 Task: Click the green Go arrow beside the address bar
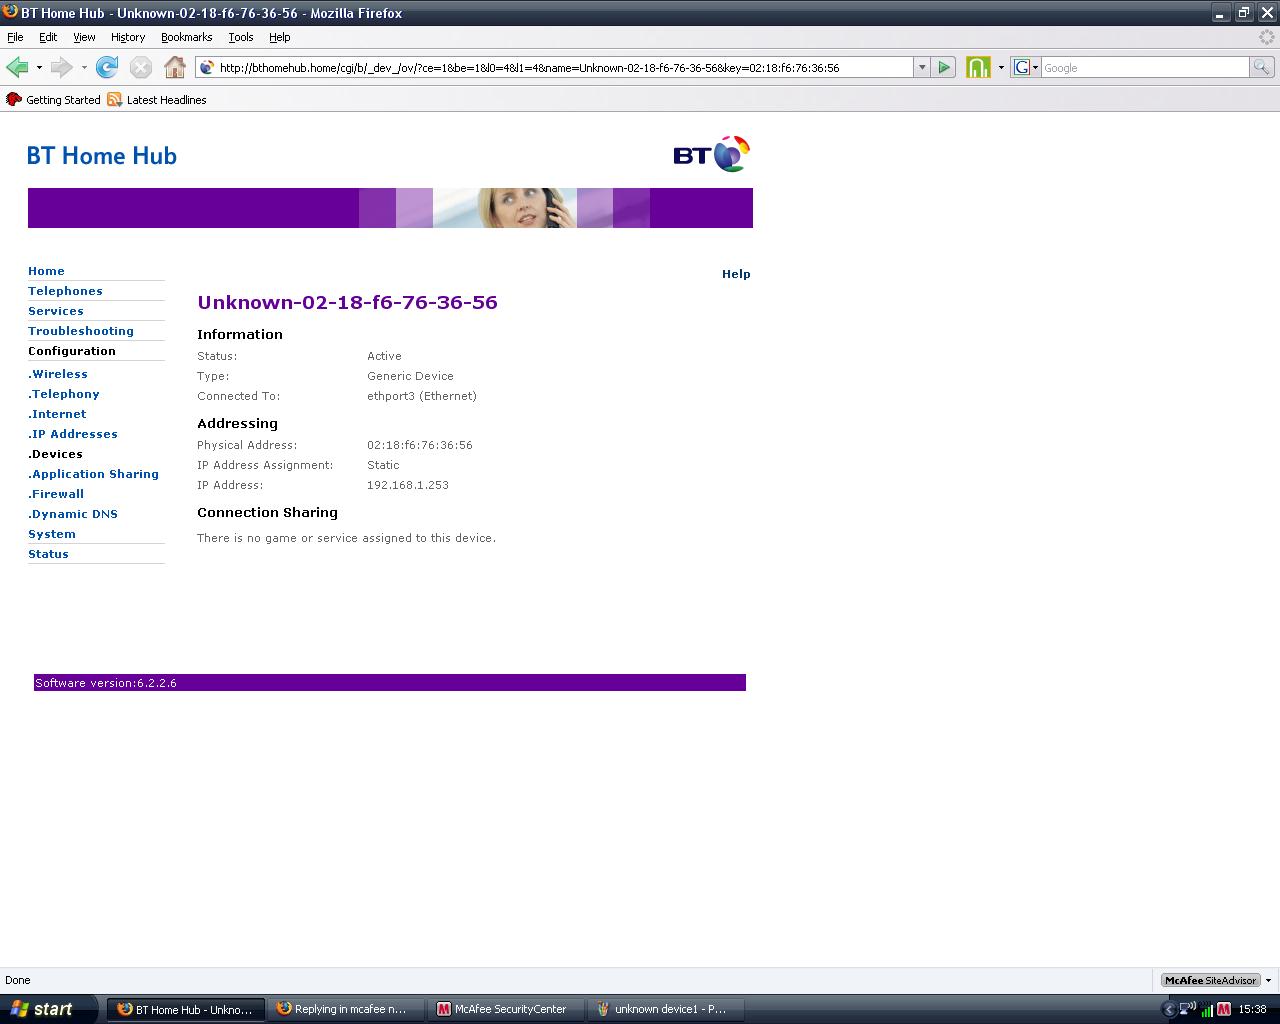[943, 67]
